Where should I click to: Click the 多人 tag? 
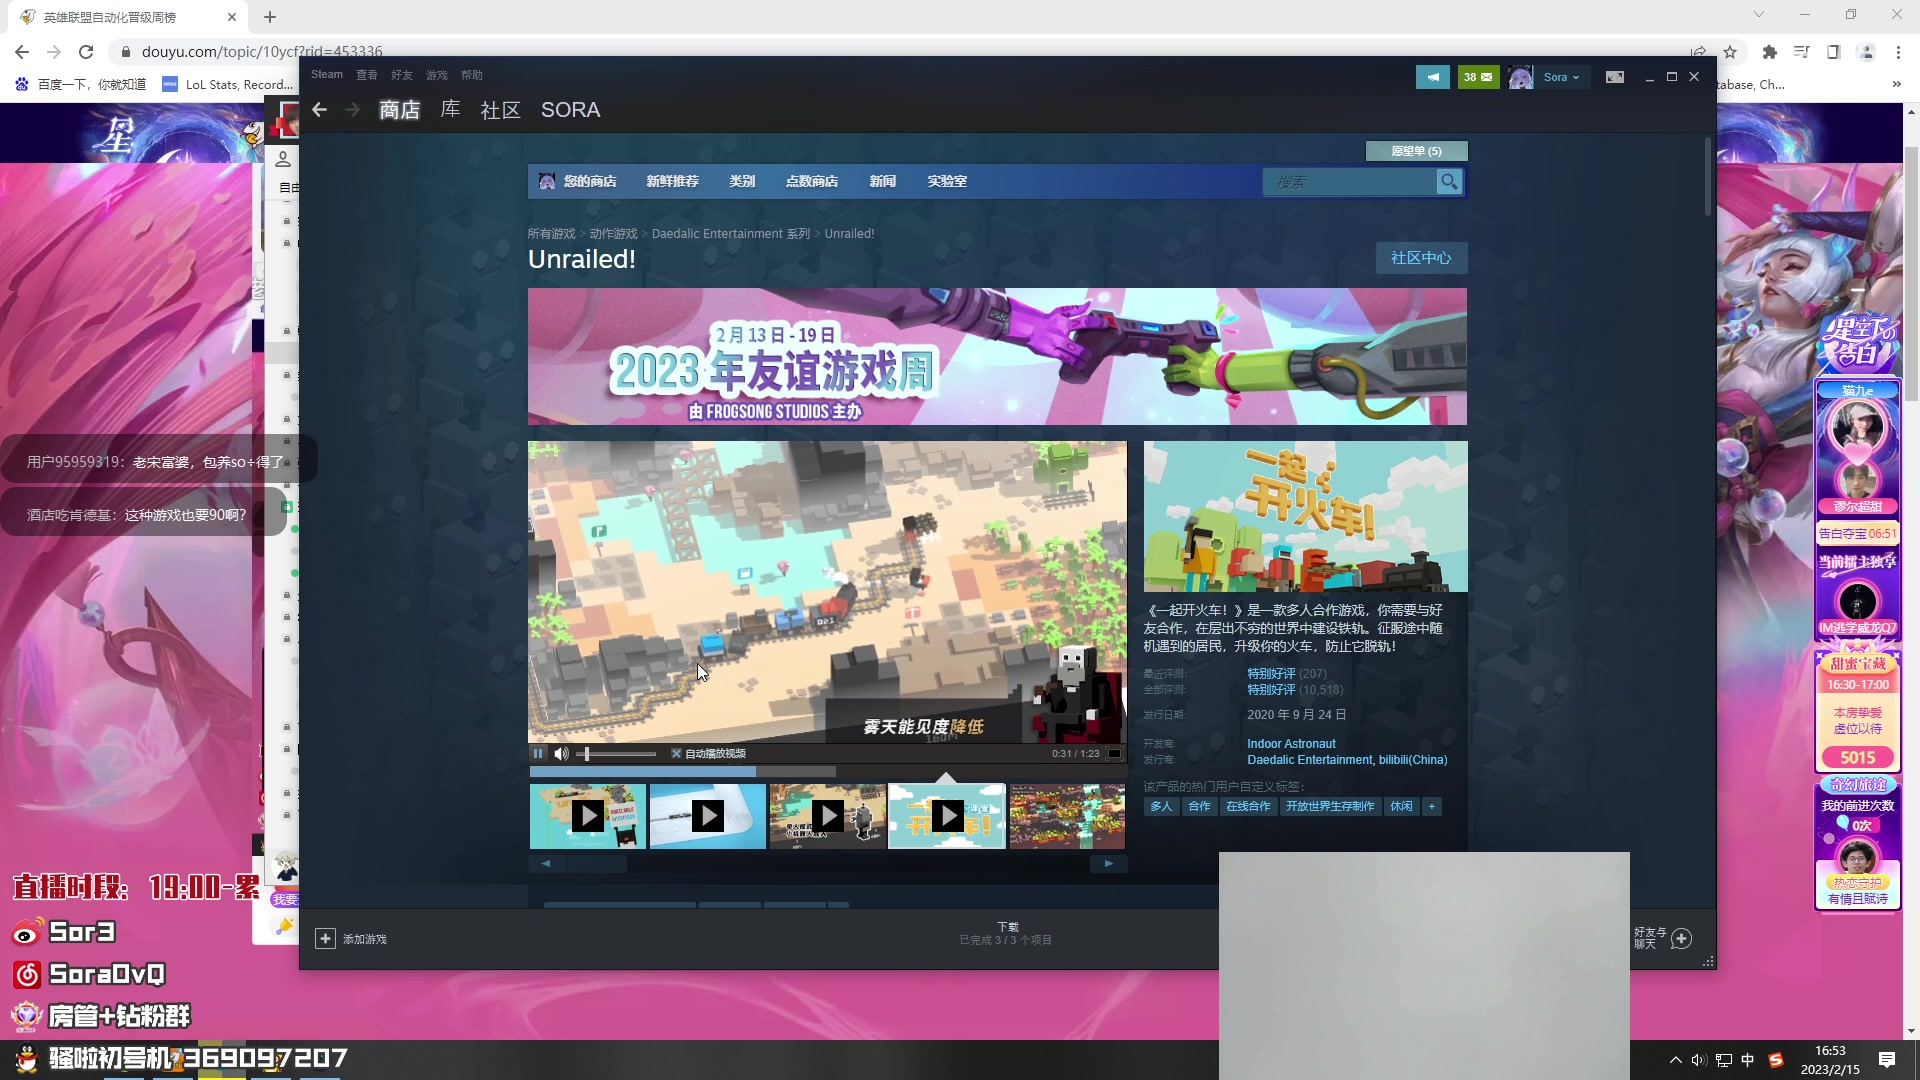[1161, 807]
